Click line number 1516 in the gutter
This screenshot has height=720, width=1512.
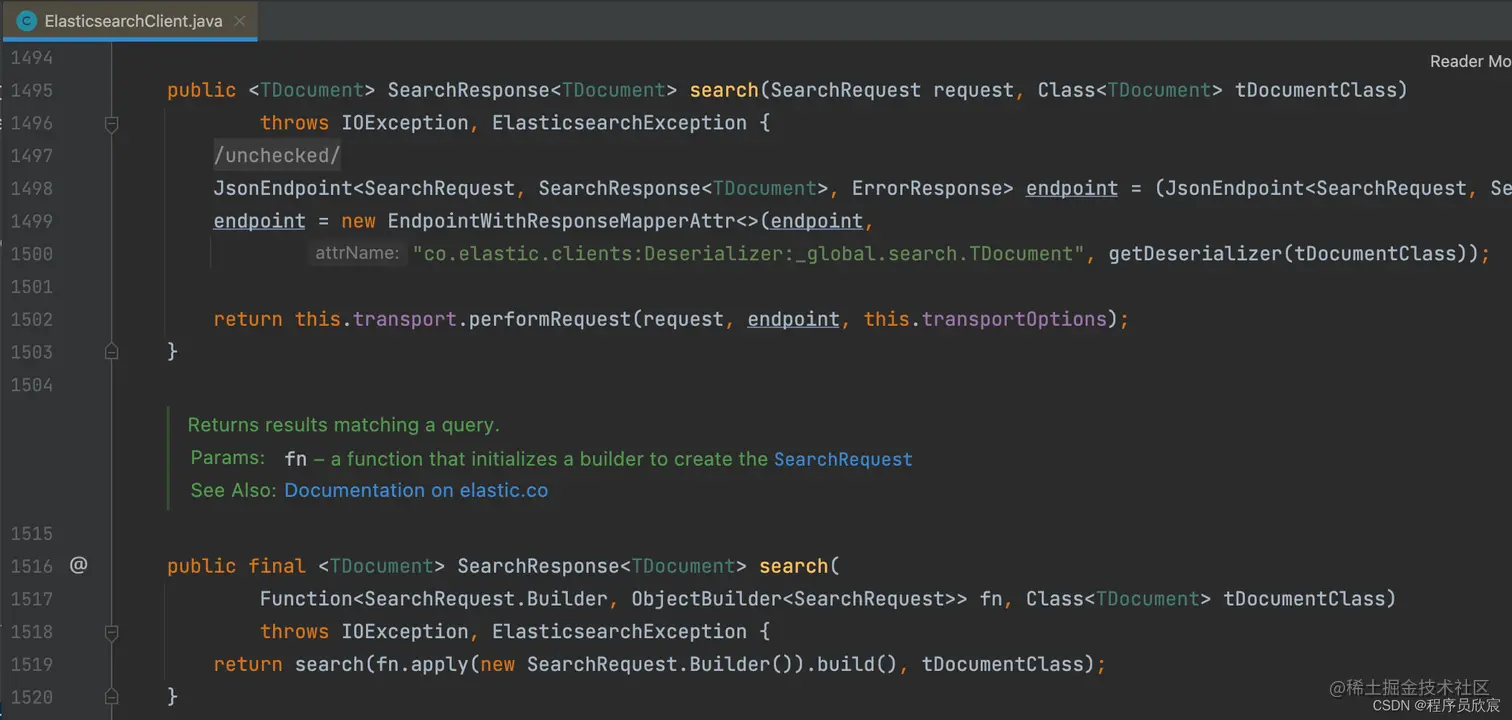coord(31,566)
